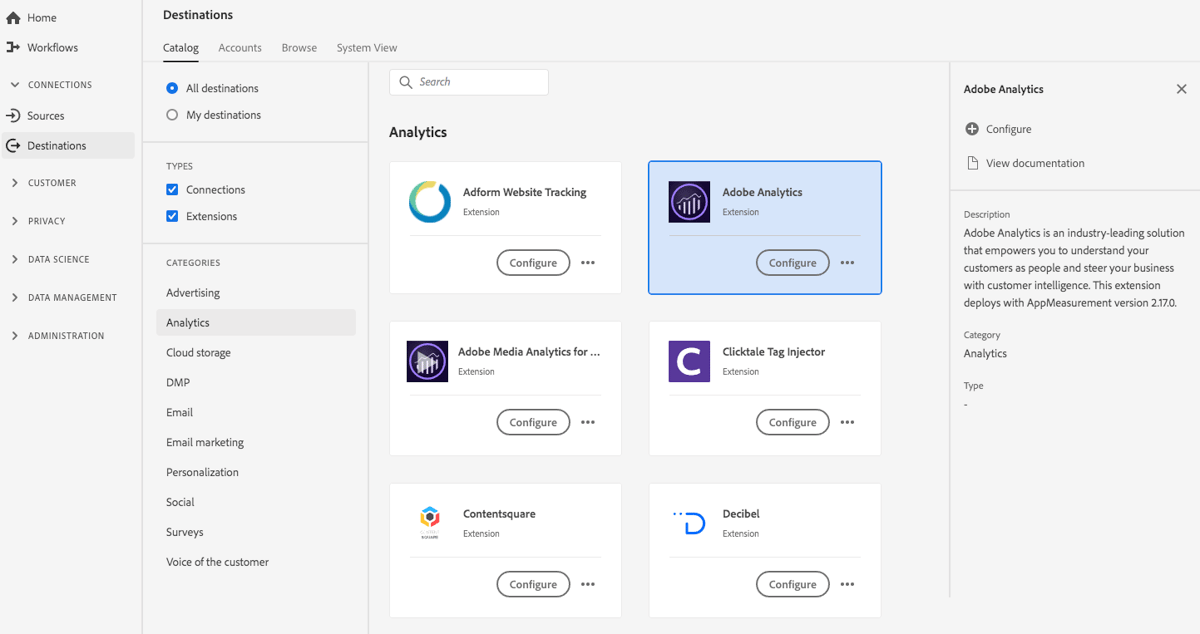Viewport: 1200px width, 634px height.
Task: Open Workflows using its sidebar icon
Action: click(x=14, y=47)
